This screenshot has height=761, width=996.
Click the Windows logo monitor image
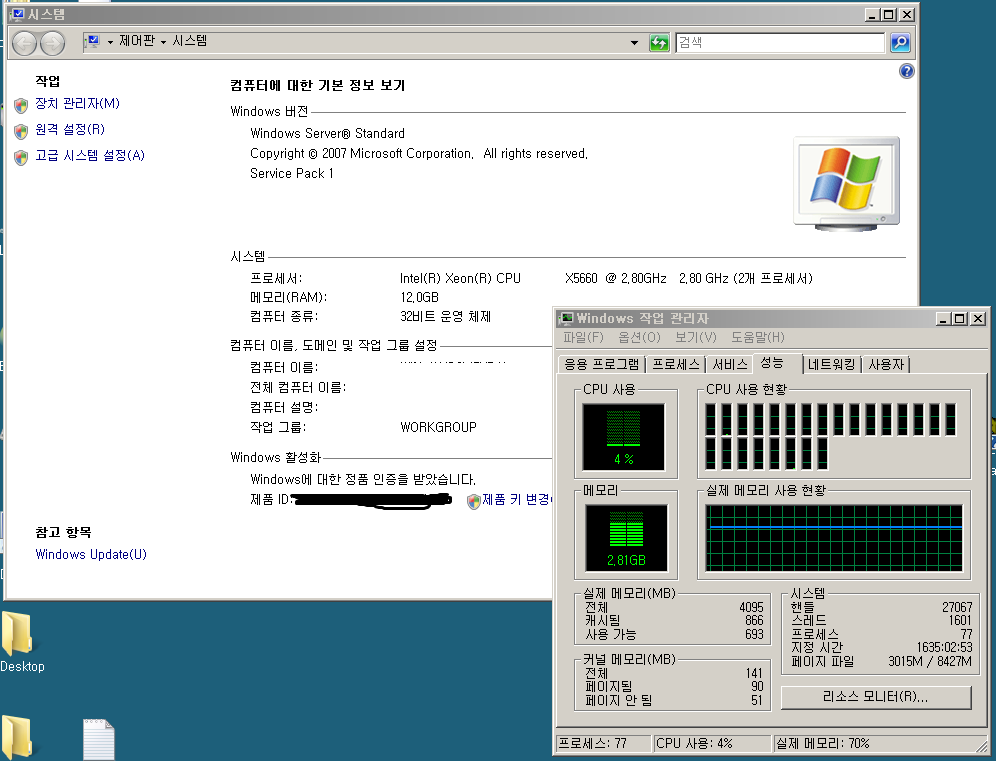[x=847, y=184]
